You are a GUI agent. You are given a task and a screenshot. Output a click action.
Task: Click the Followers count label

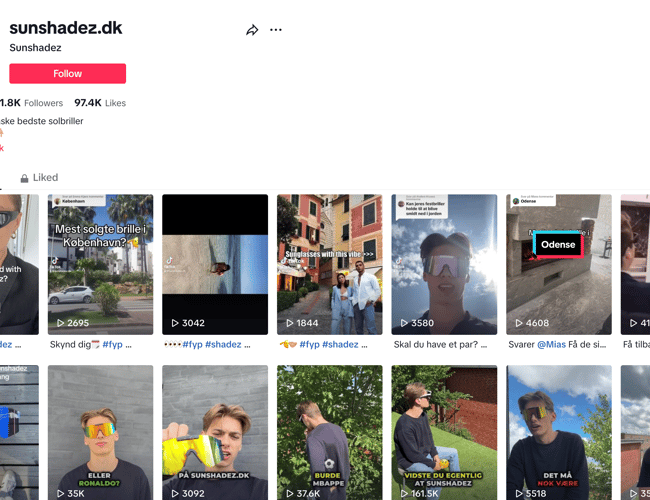(x=44, y=103)
